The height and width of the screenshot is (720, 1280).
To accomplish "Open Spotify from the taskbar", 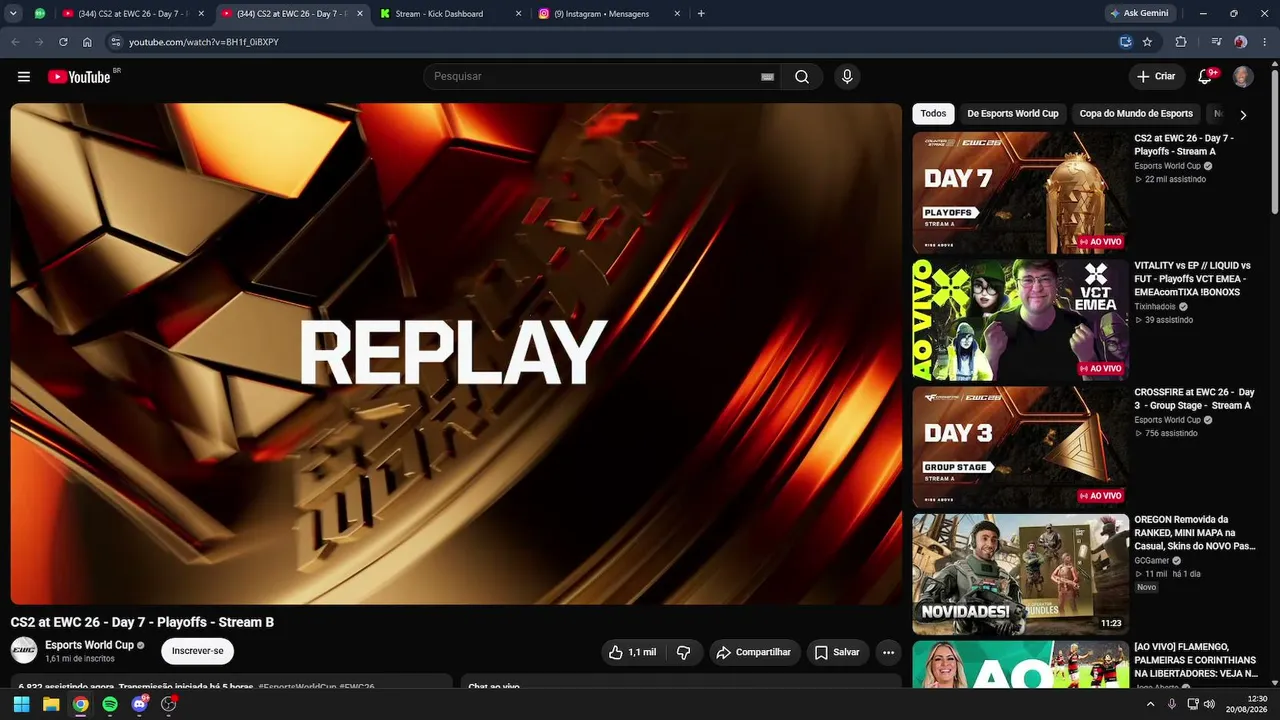I will tap(110, 704).
